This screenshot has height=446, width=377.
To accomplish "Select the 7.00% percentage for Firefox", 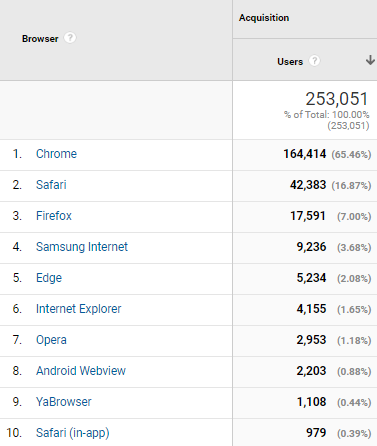I will 354,217.
